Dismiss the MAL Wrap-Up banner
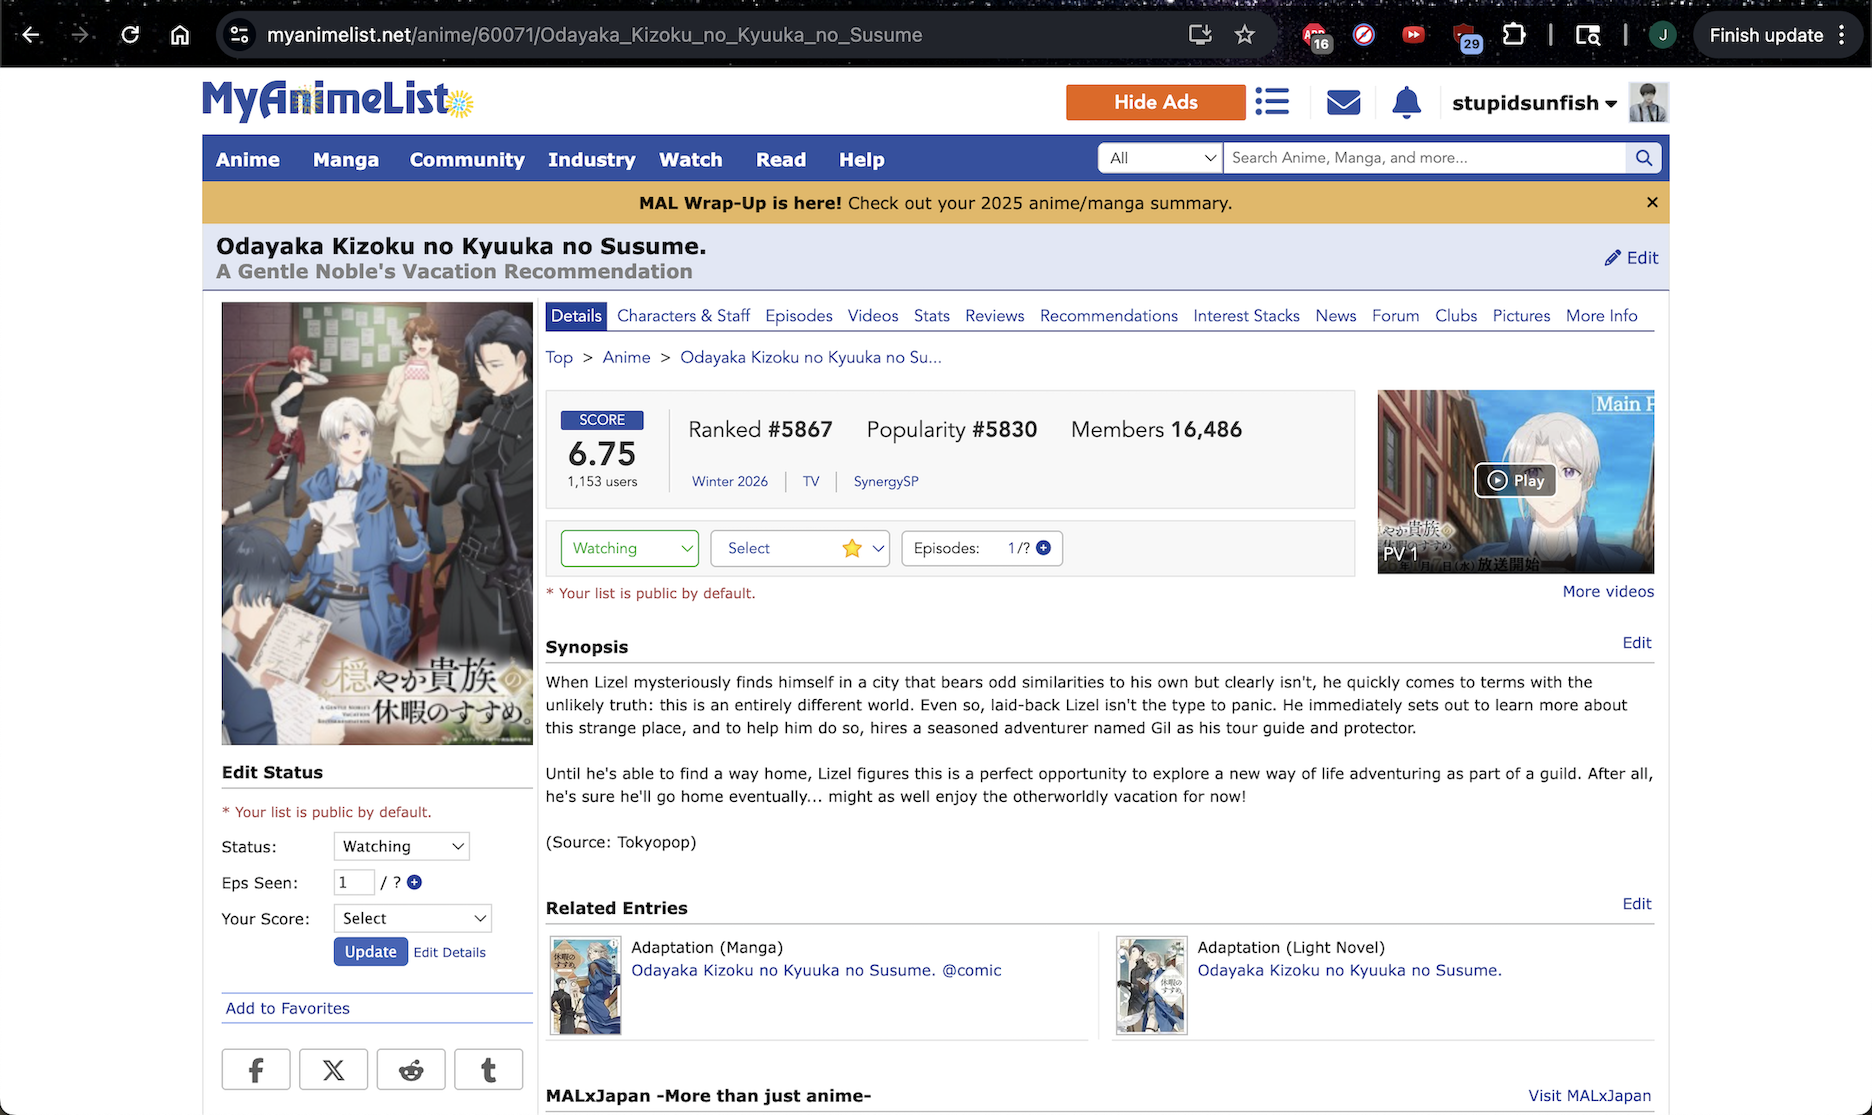1872x1115 pixels. click(x=1652, y=203)
